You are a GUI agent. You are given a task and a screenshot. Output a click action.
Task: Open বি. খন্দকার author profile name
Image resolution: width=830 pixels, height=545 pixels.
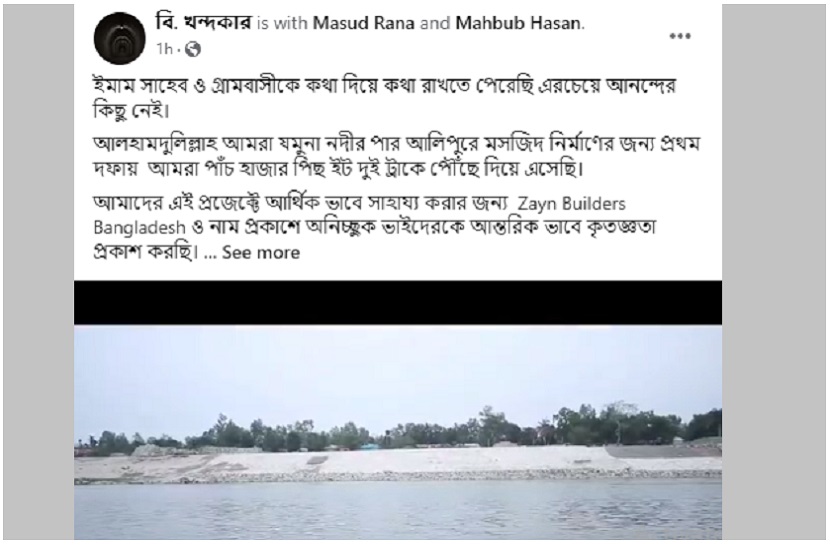click(204, 23)
